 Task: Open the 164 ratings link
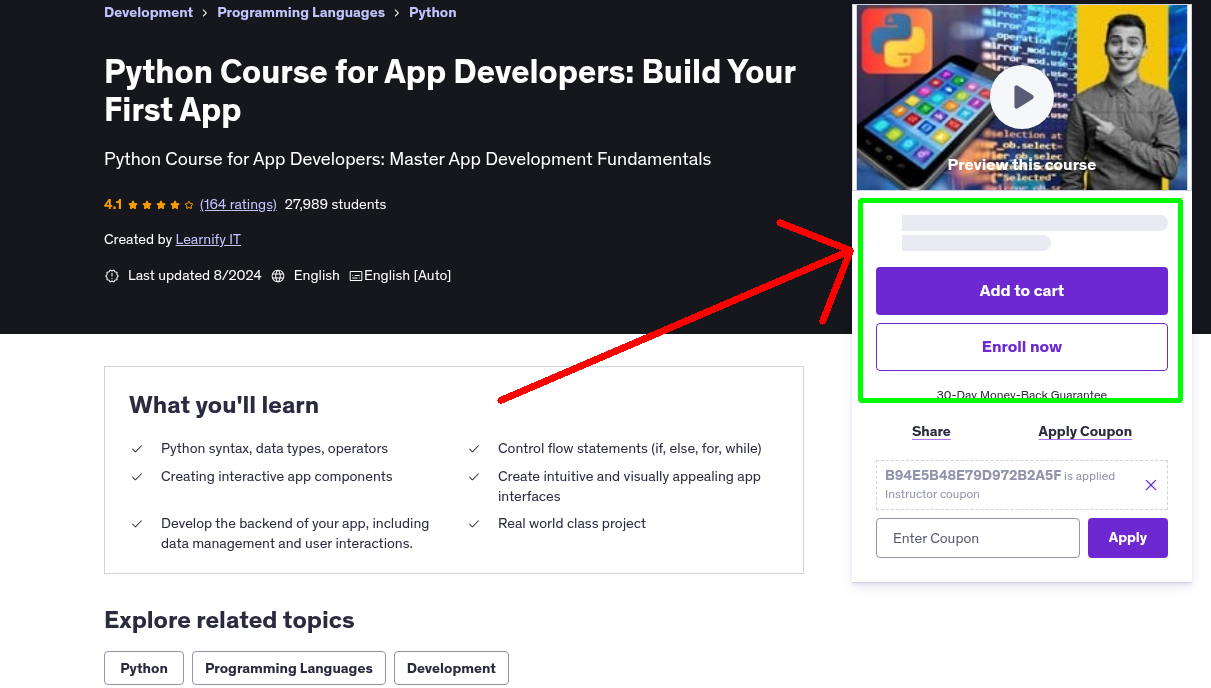tap(238, 204)
